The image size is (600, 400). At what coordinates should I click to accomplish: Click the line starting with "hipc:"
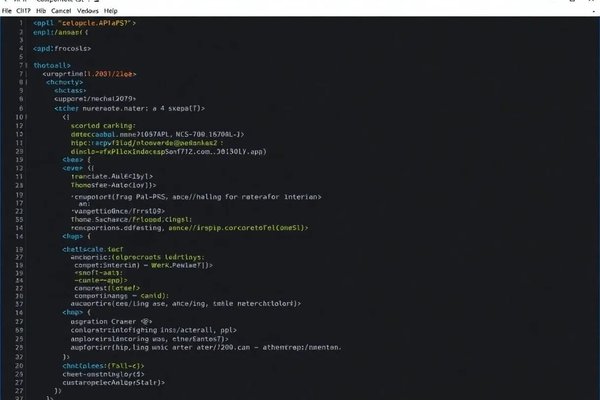coord(147,143)
